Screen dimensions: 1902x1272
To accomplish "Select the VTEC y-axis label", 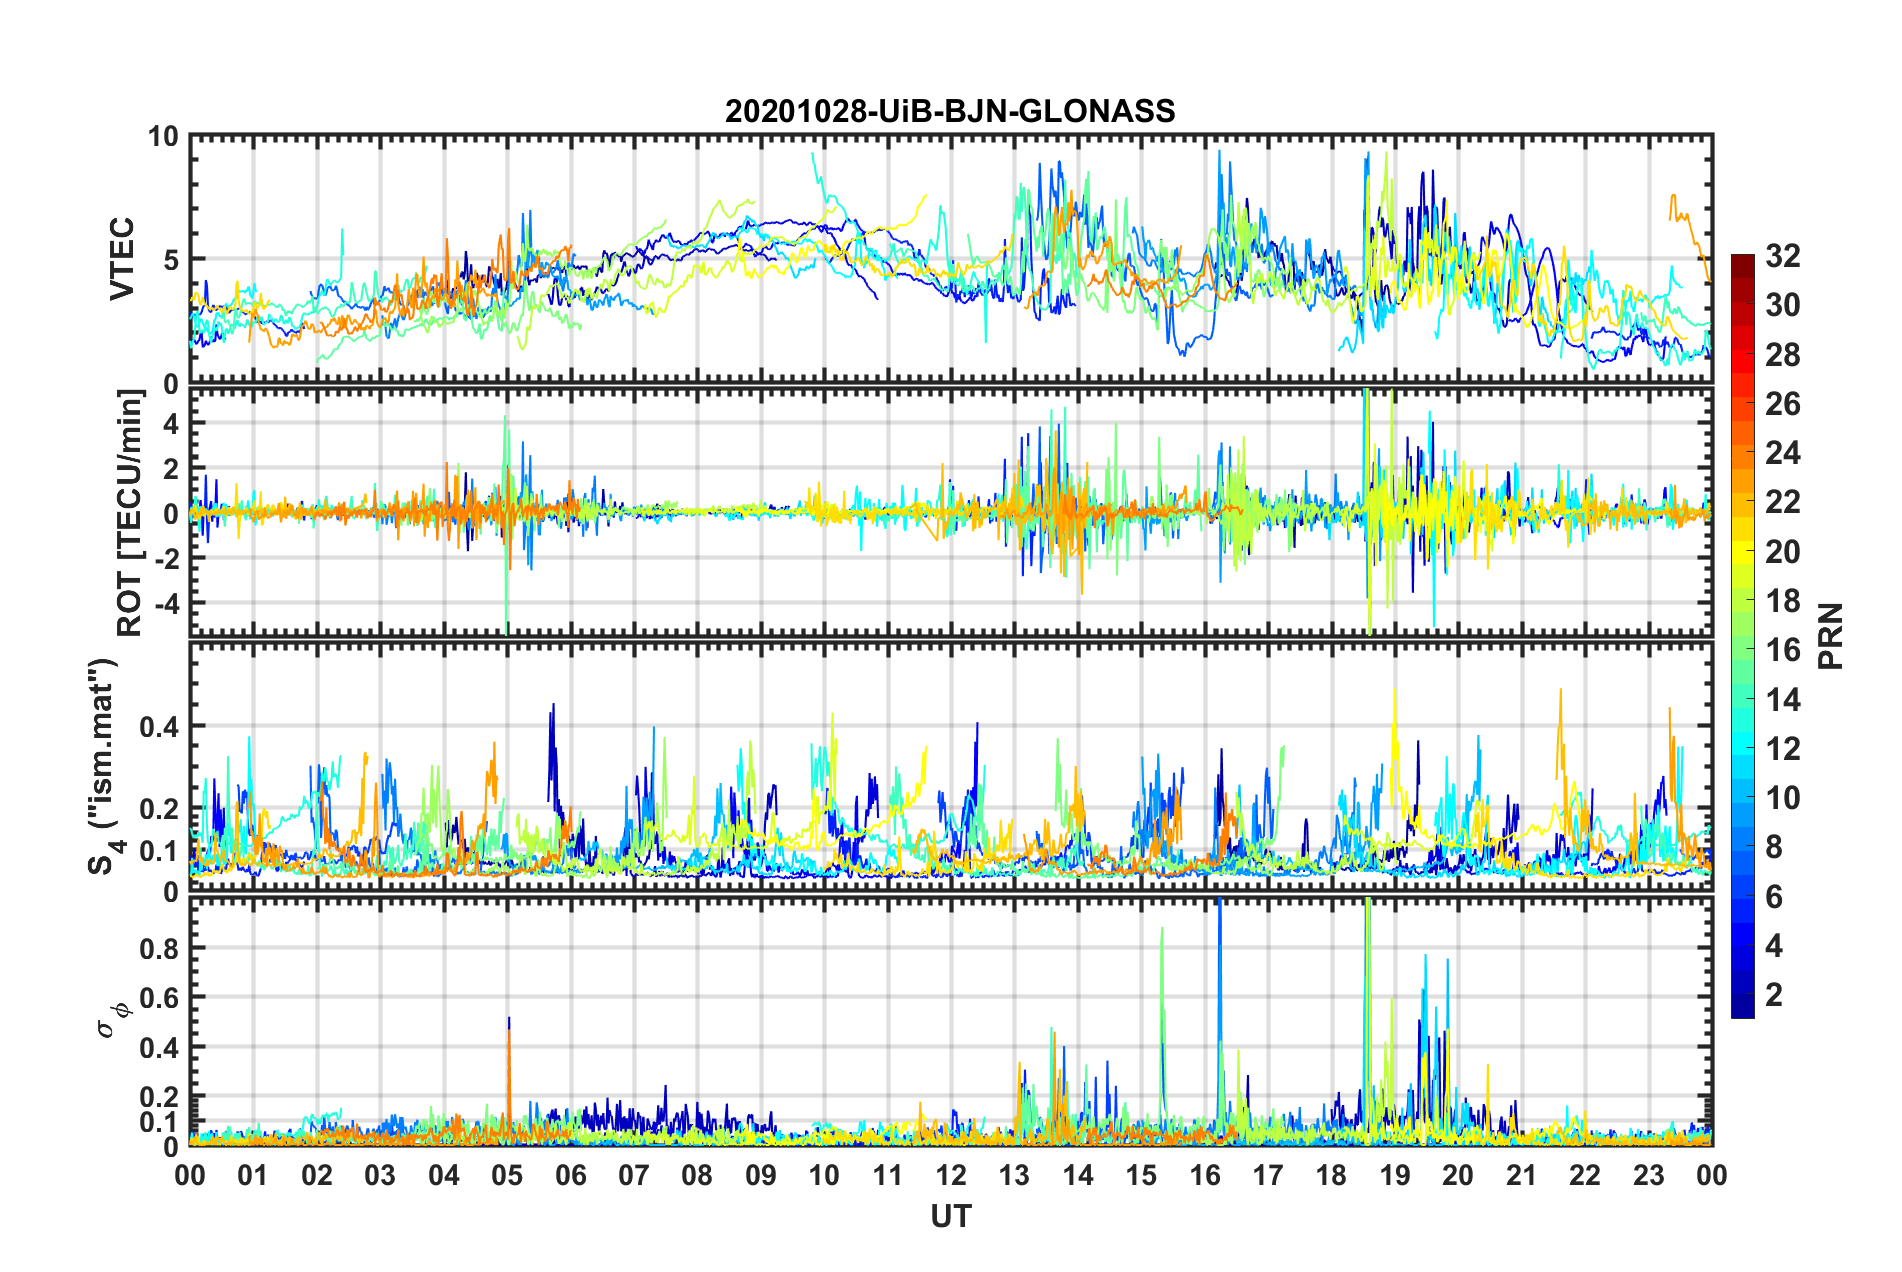I will (x=122, y=259).
